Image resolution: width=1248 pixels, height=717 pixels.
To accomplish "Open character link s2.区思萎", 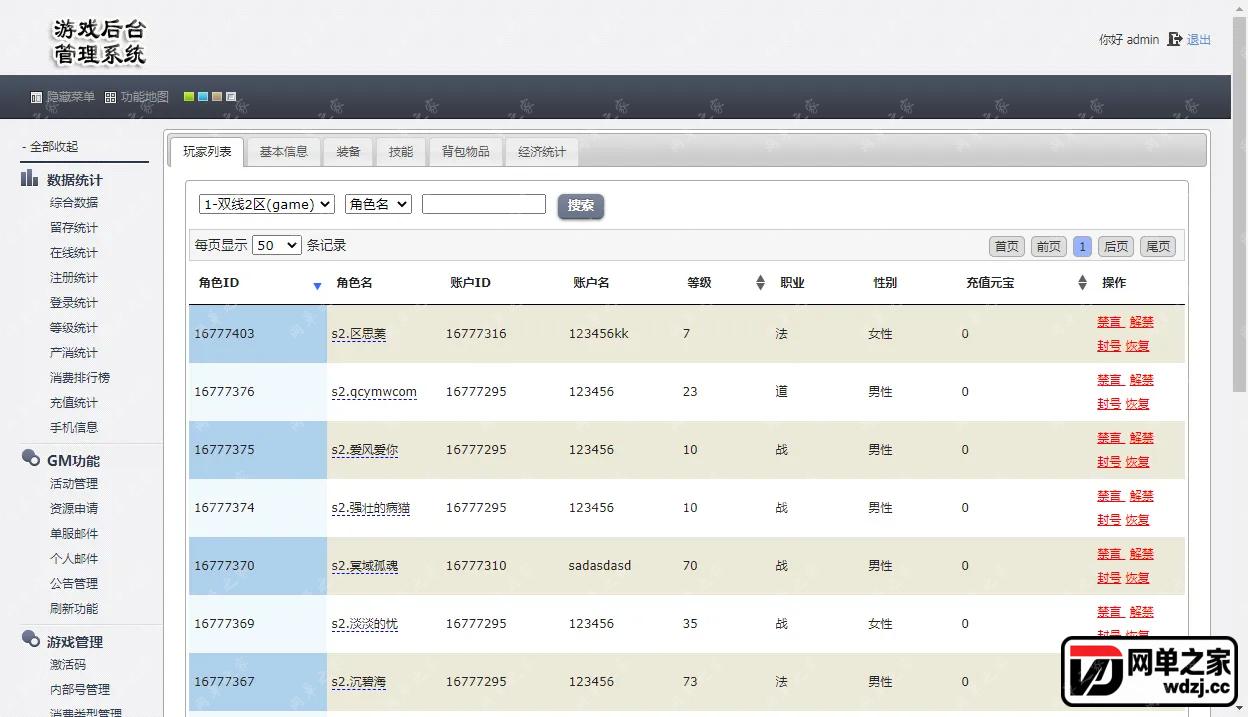I will (359, 334).
